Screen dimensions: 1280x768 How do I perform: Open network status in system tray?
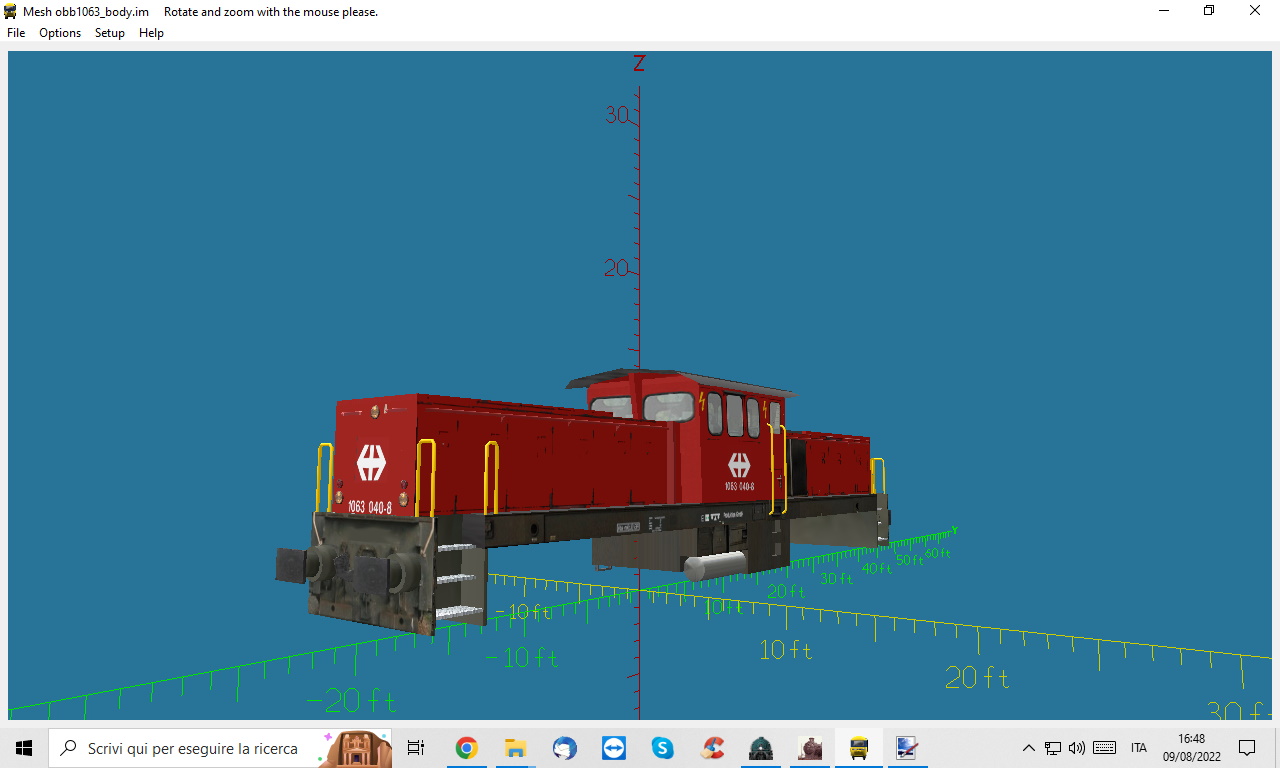(1053, 748)
